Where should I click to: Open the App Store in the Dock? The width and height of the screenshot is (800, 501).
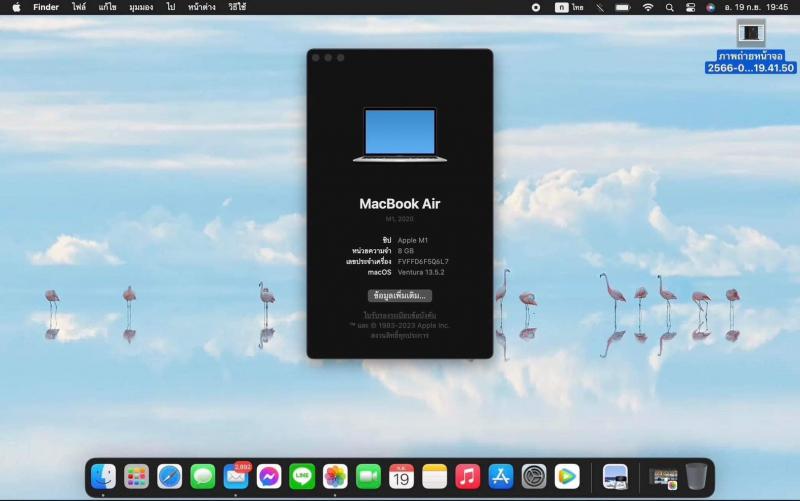click(501, 477)
